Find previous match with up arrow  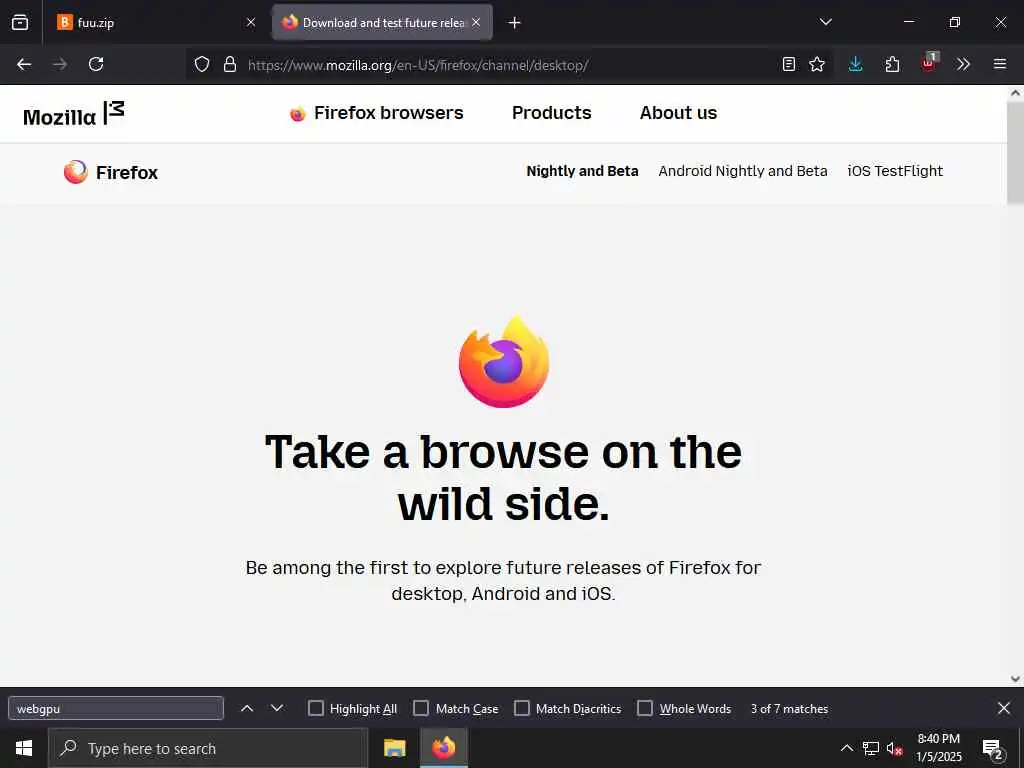247,709
